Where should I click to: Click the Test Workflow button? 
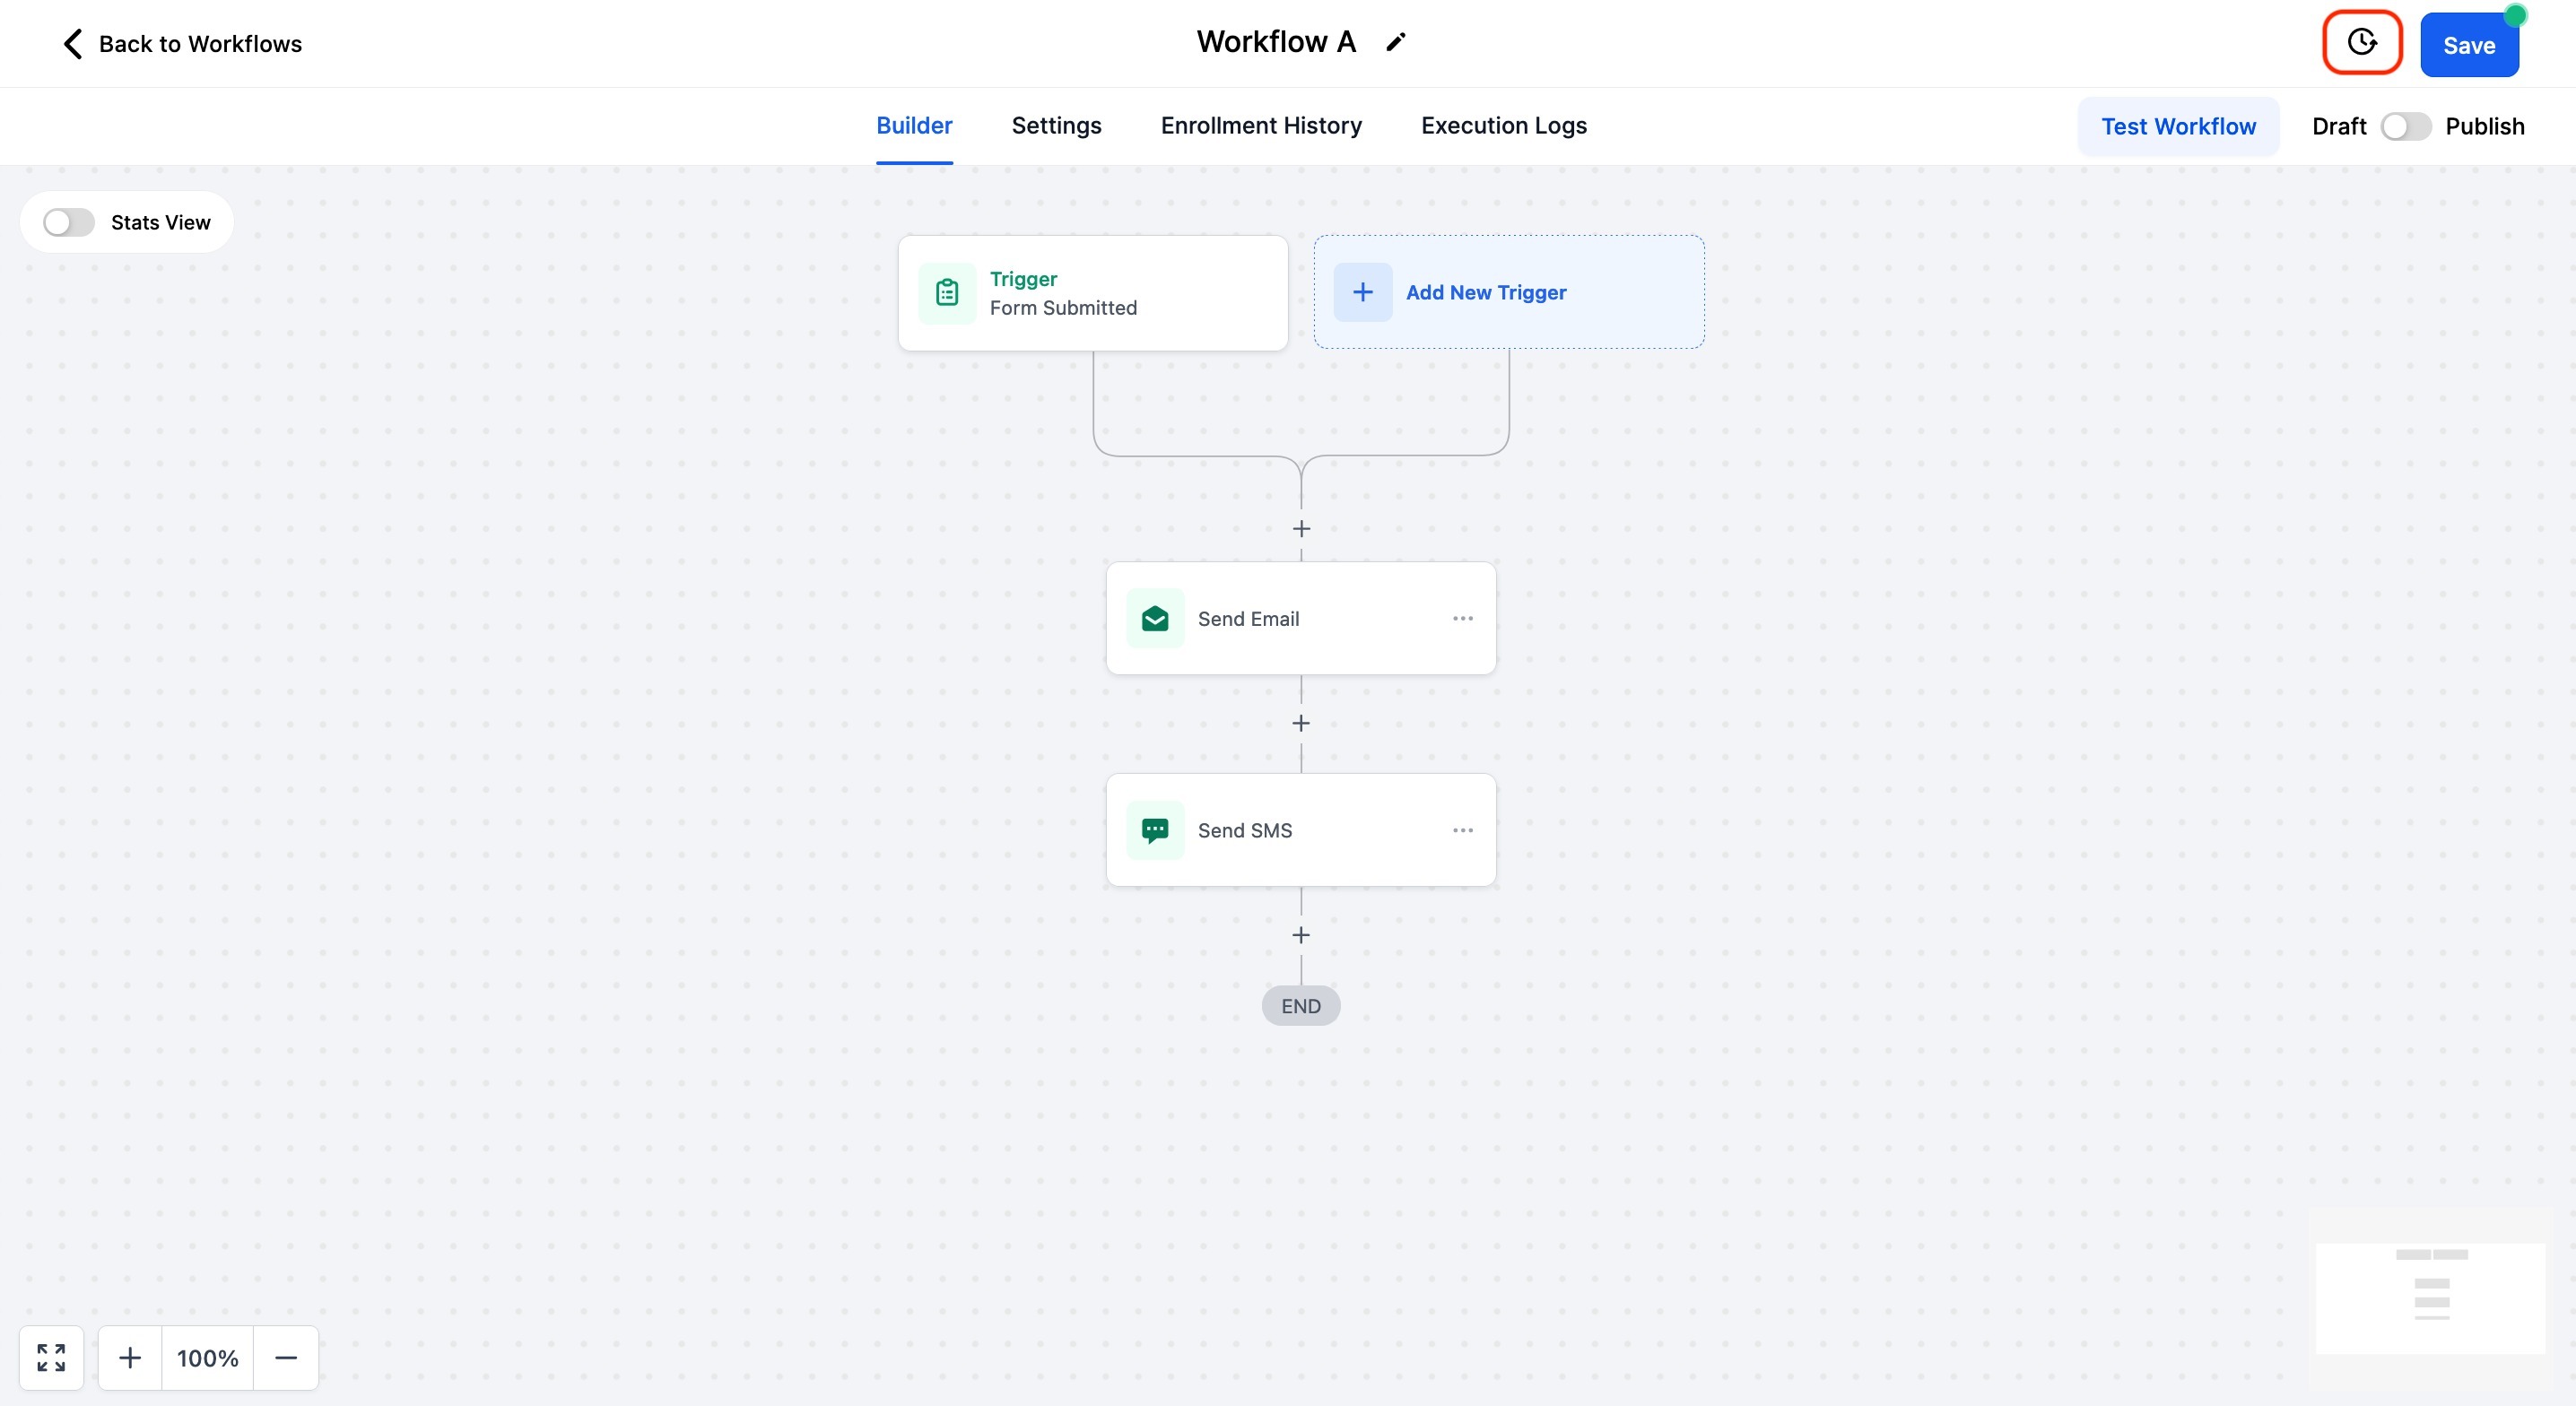[2177, 127]
